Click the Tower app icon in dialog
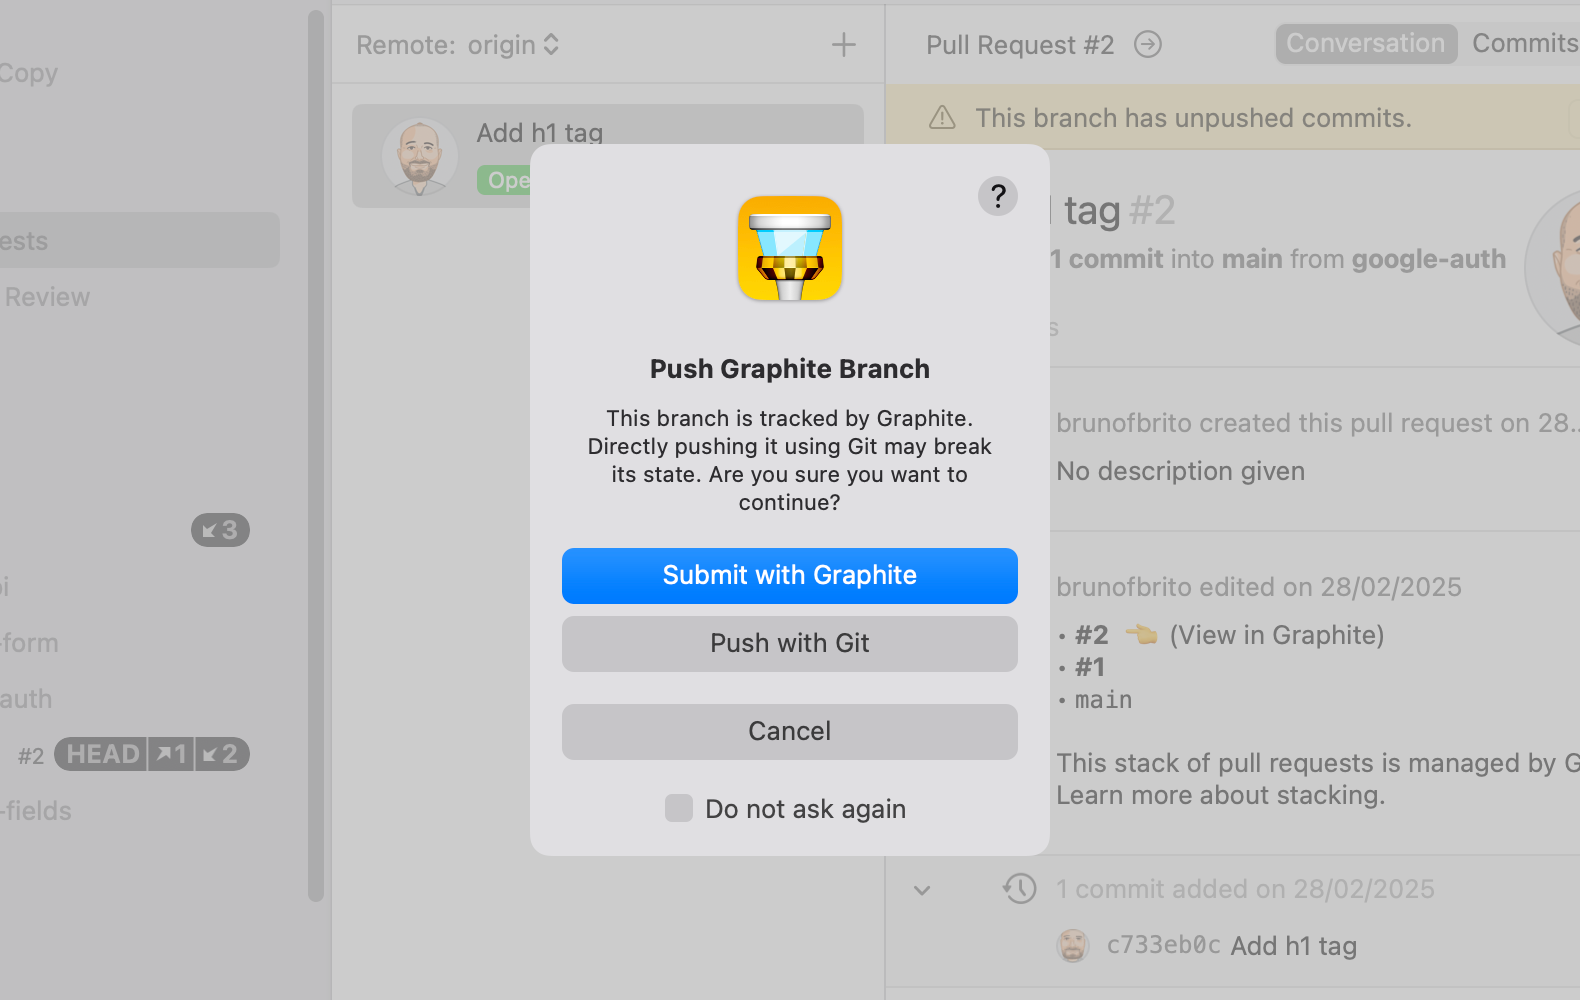Screen dimensions: 1580x1000 tap(789, 249)
